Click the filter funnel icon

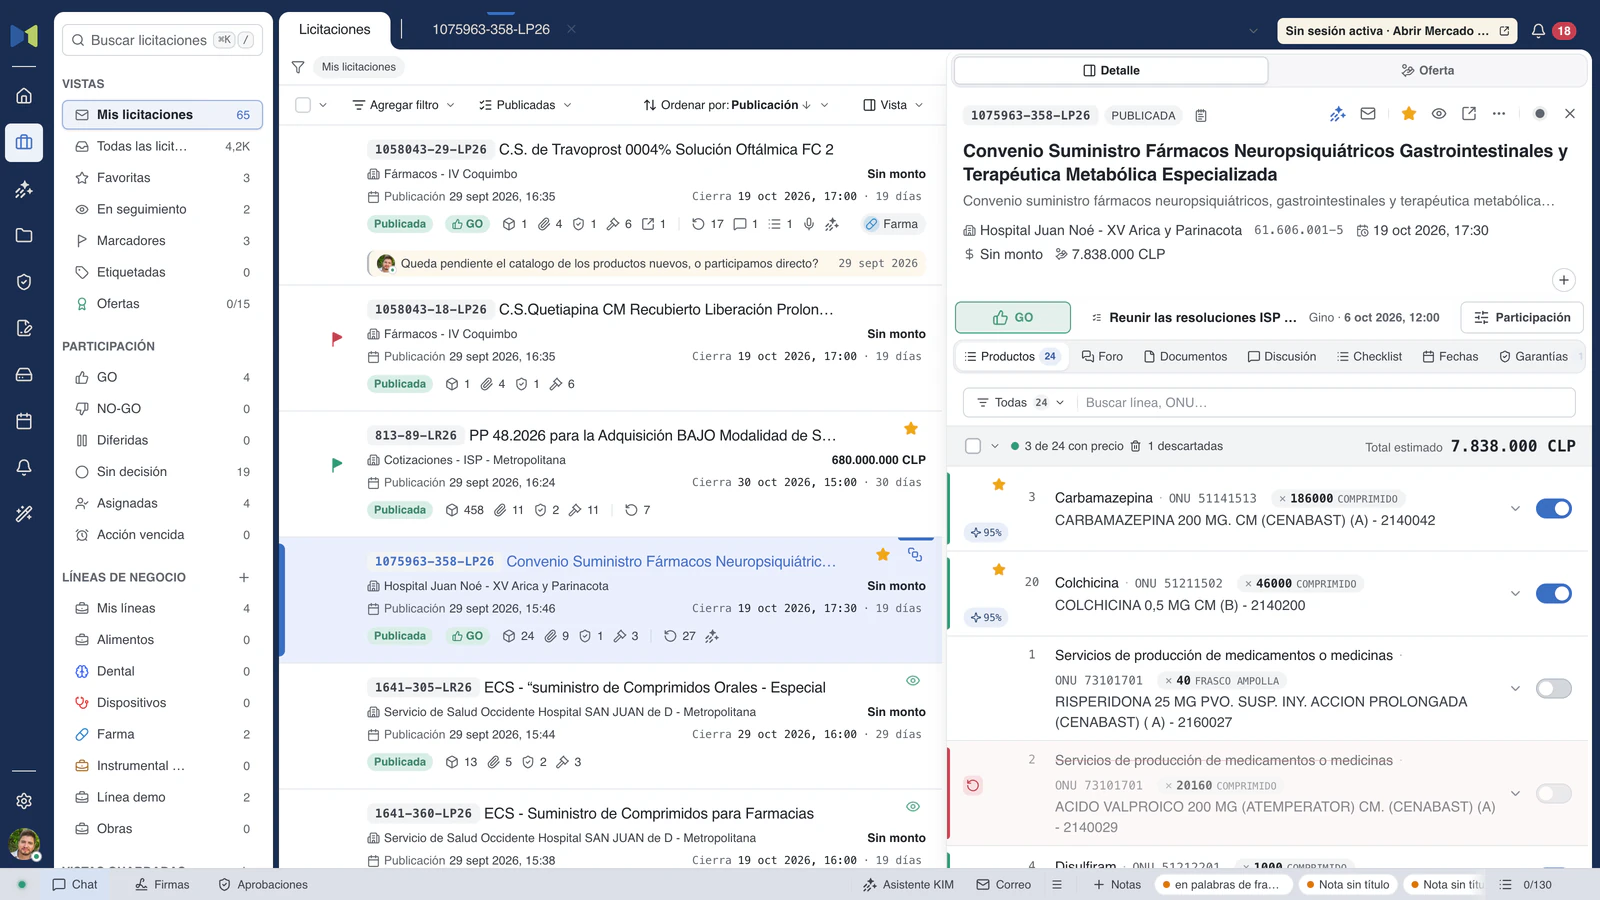click(x=298, y=67)
